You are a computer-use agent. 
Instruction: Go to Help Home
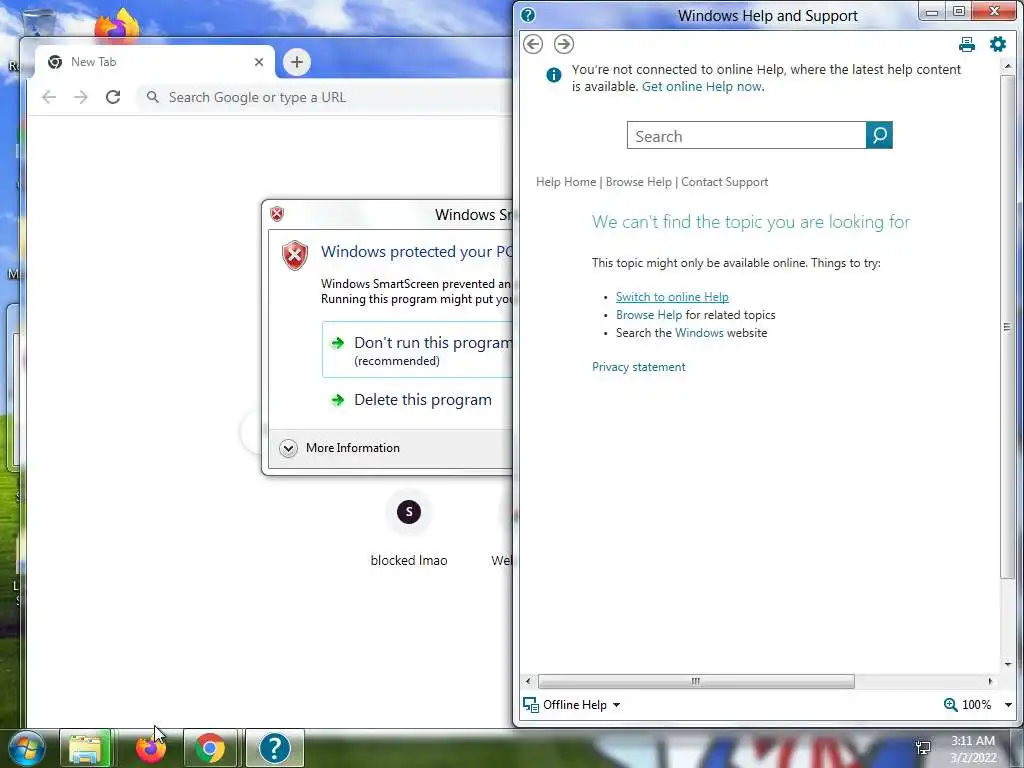(566, 182)
